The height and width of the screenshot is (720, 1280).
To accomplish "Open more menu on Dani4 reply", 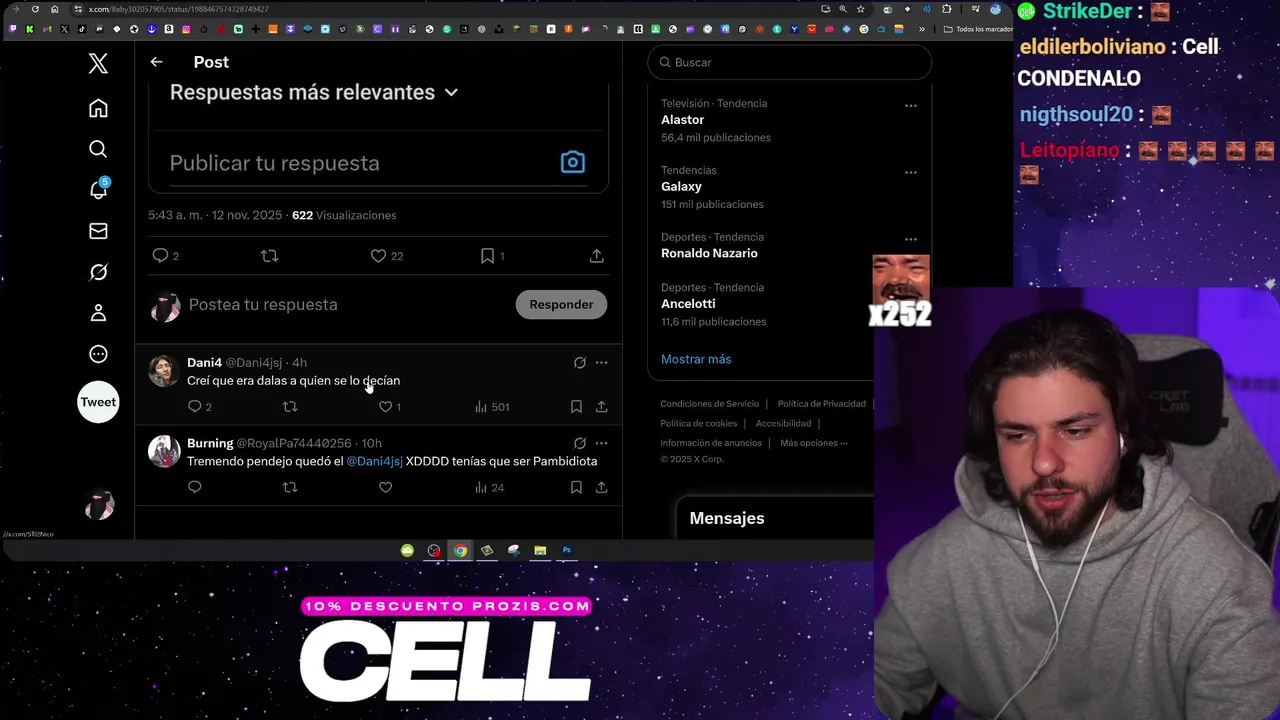I will coord(601,363).
